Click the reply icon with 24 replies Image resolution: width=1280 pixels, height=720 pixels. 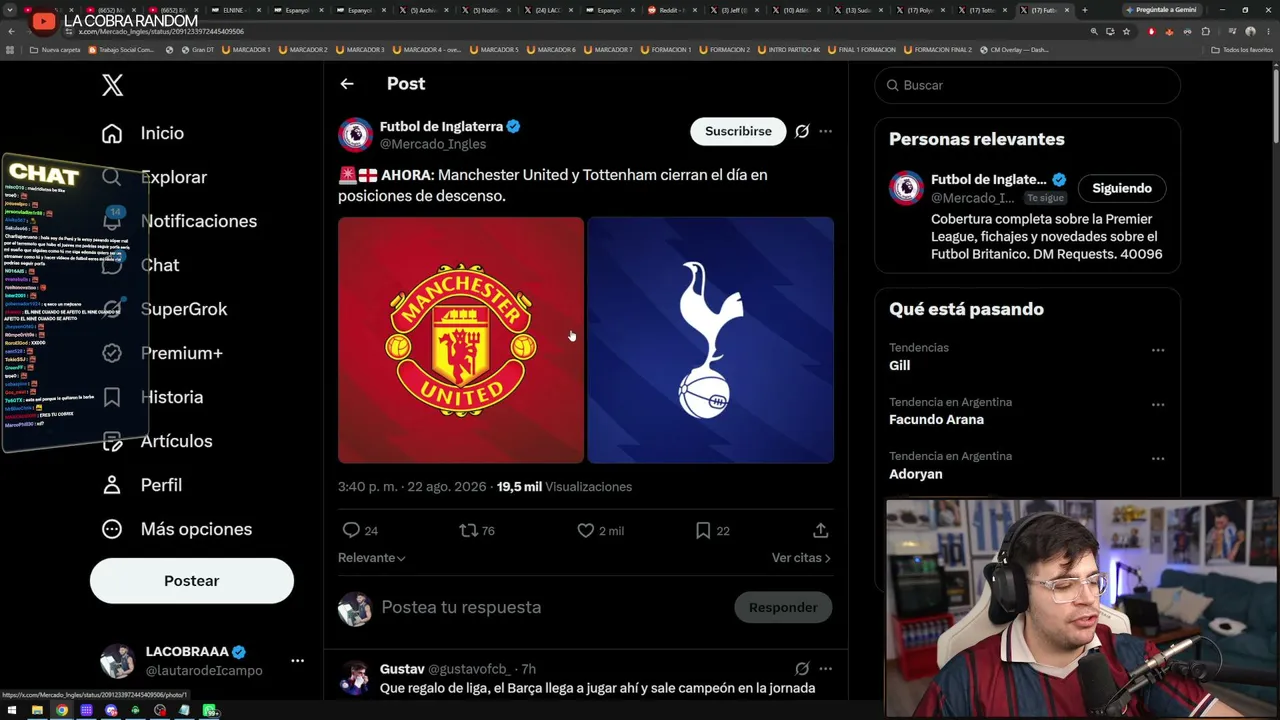pos(351,530)
